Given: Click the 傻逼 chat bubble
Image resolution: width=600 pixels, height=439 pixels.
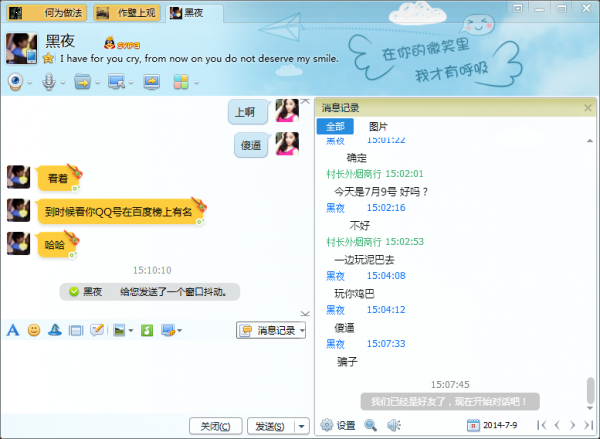Looking at the screenshot, I should tap(251, 145).
